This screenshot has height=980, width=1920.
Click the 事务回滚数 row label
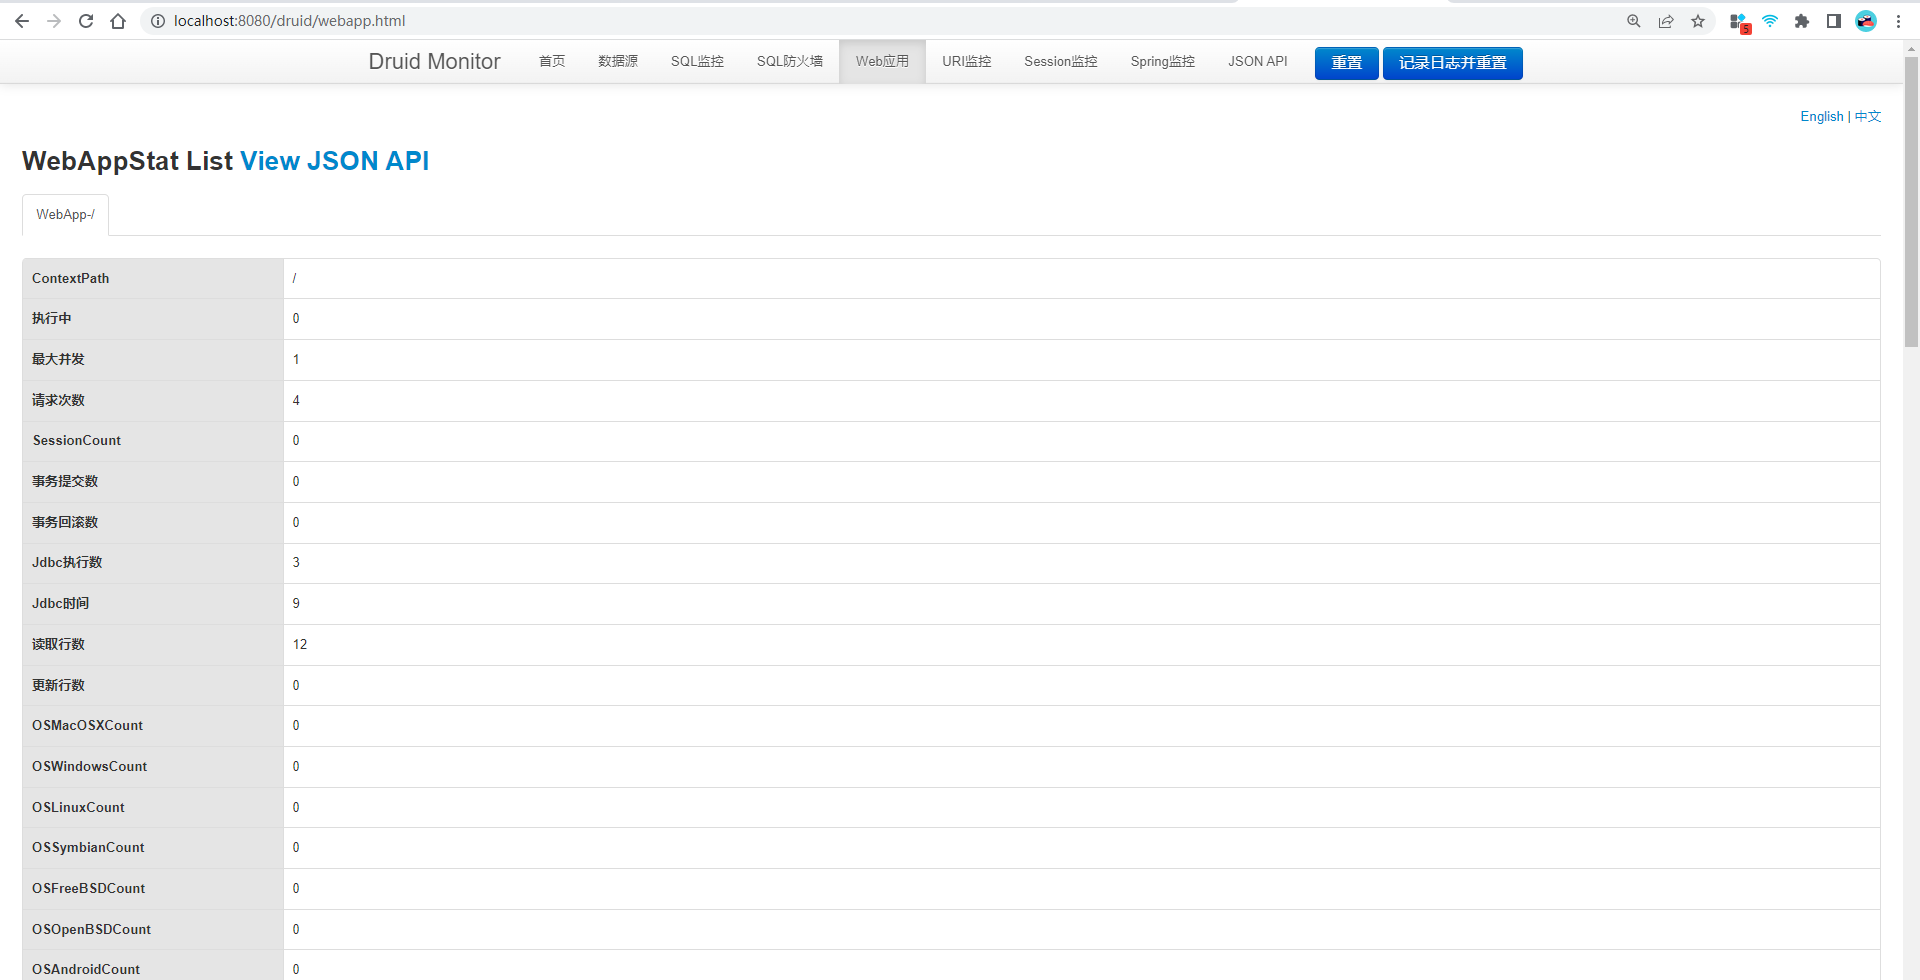(65, 522)
